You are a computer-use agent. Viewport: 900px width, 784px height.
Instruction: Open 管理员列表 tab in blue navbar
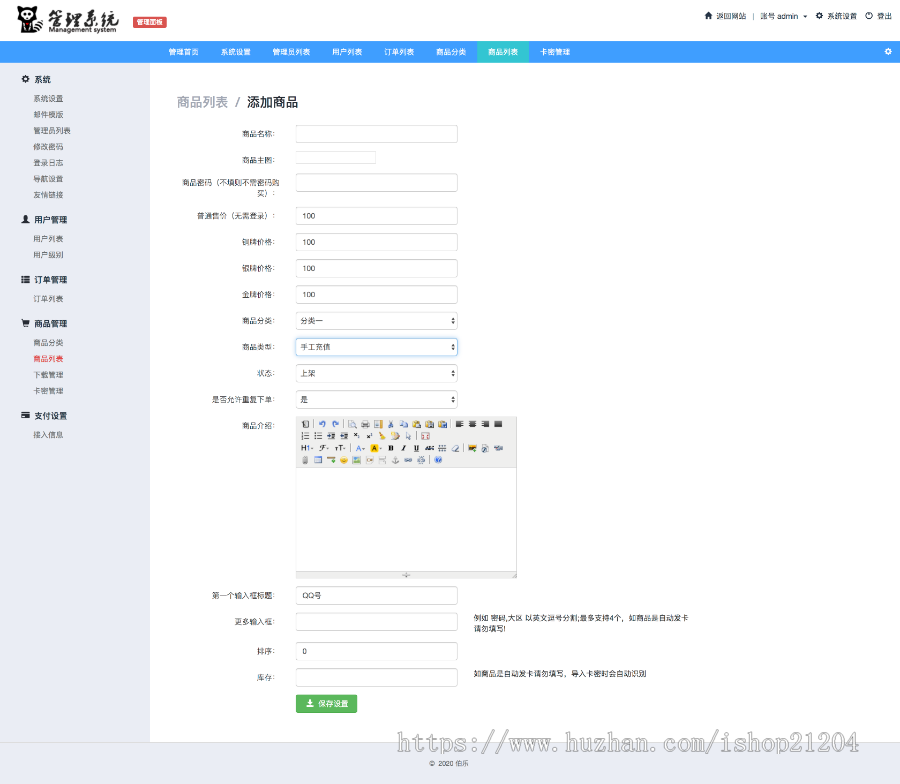tap(291, 52)
